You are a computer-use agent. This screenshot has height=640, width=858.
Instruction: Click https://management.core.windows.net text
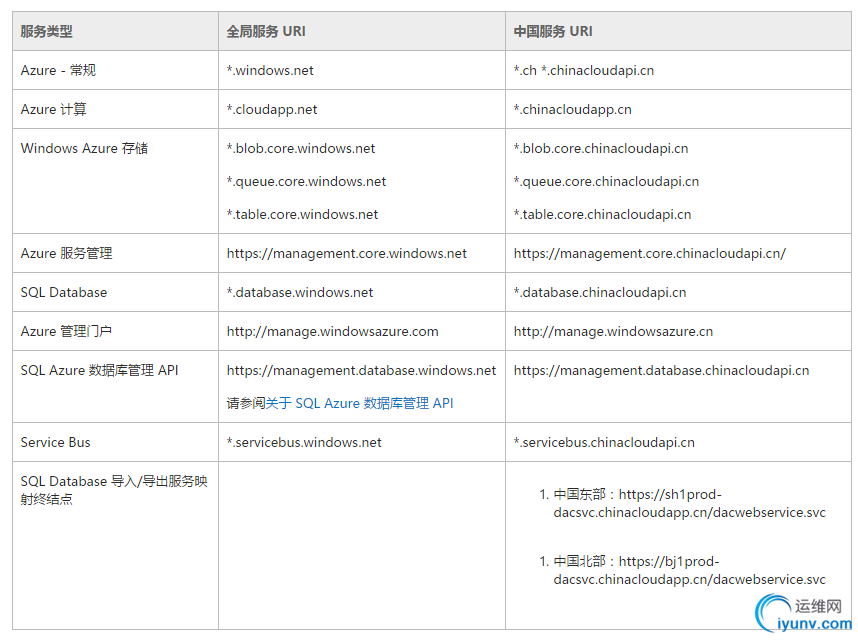(x=347, y=253)
